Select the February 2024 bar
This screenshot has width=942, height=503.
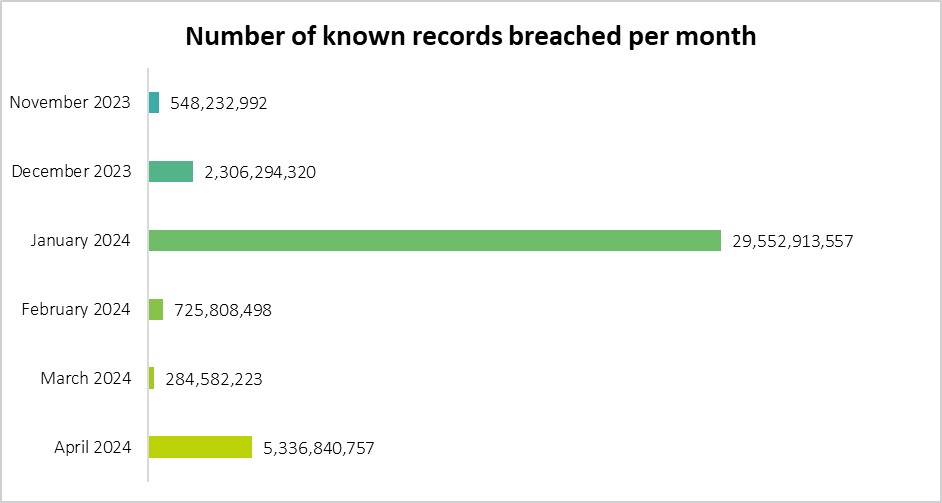[x=156, y=309]
